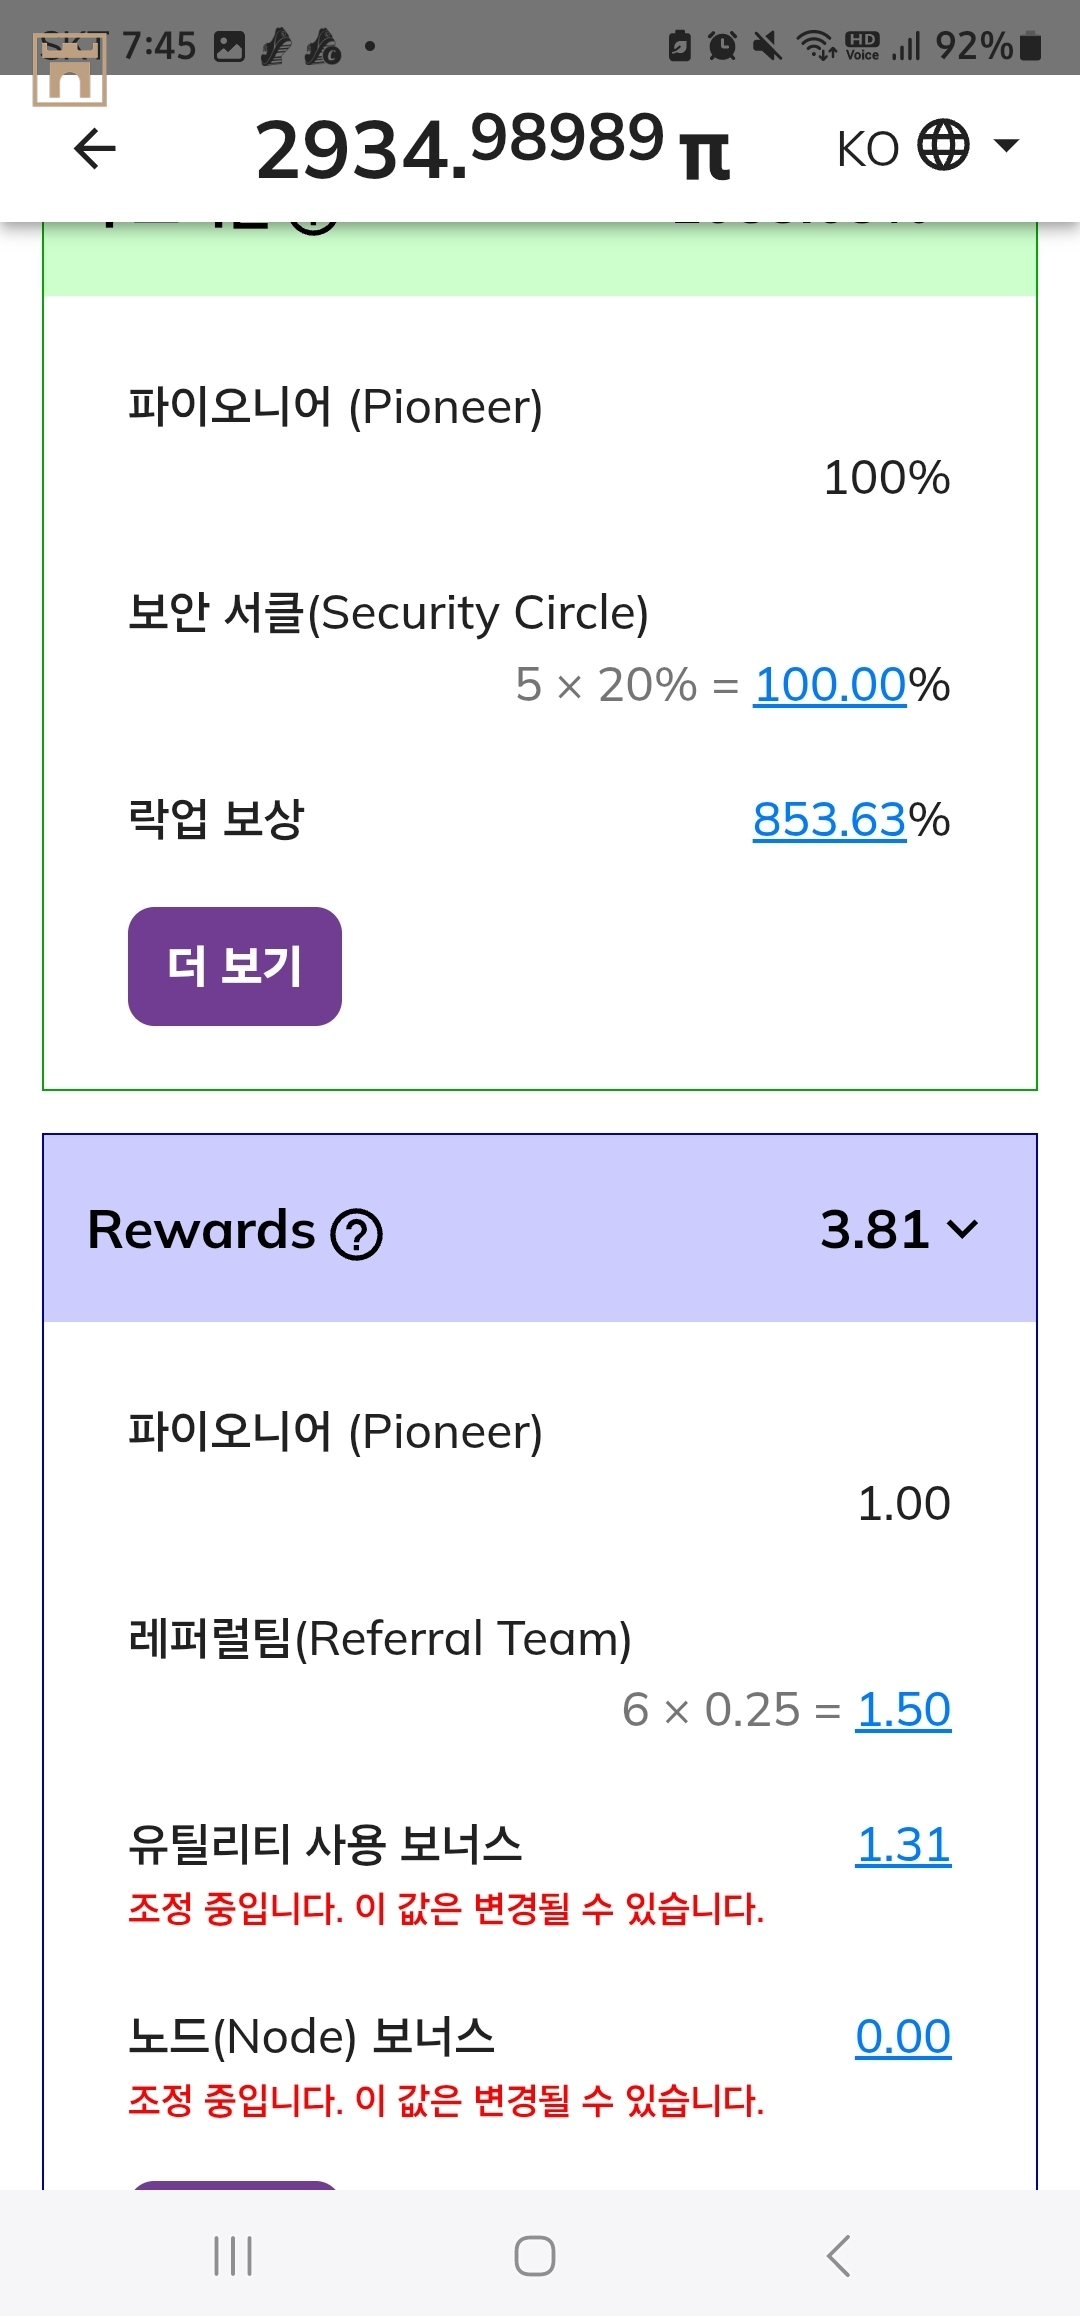Open the globe language icon
This screenshot has width=1080, height=2316.
[943, 146]
